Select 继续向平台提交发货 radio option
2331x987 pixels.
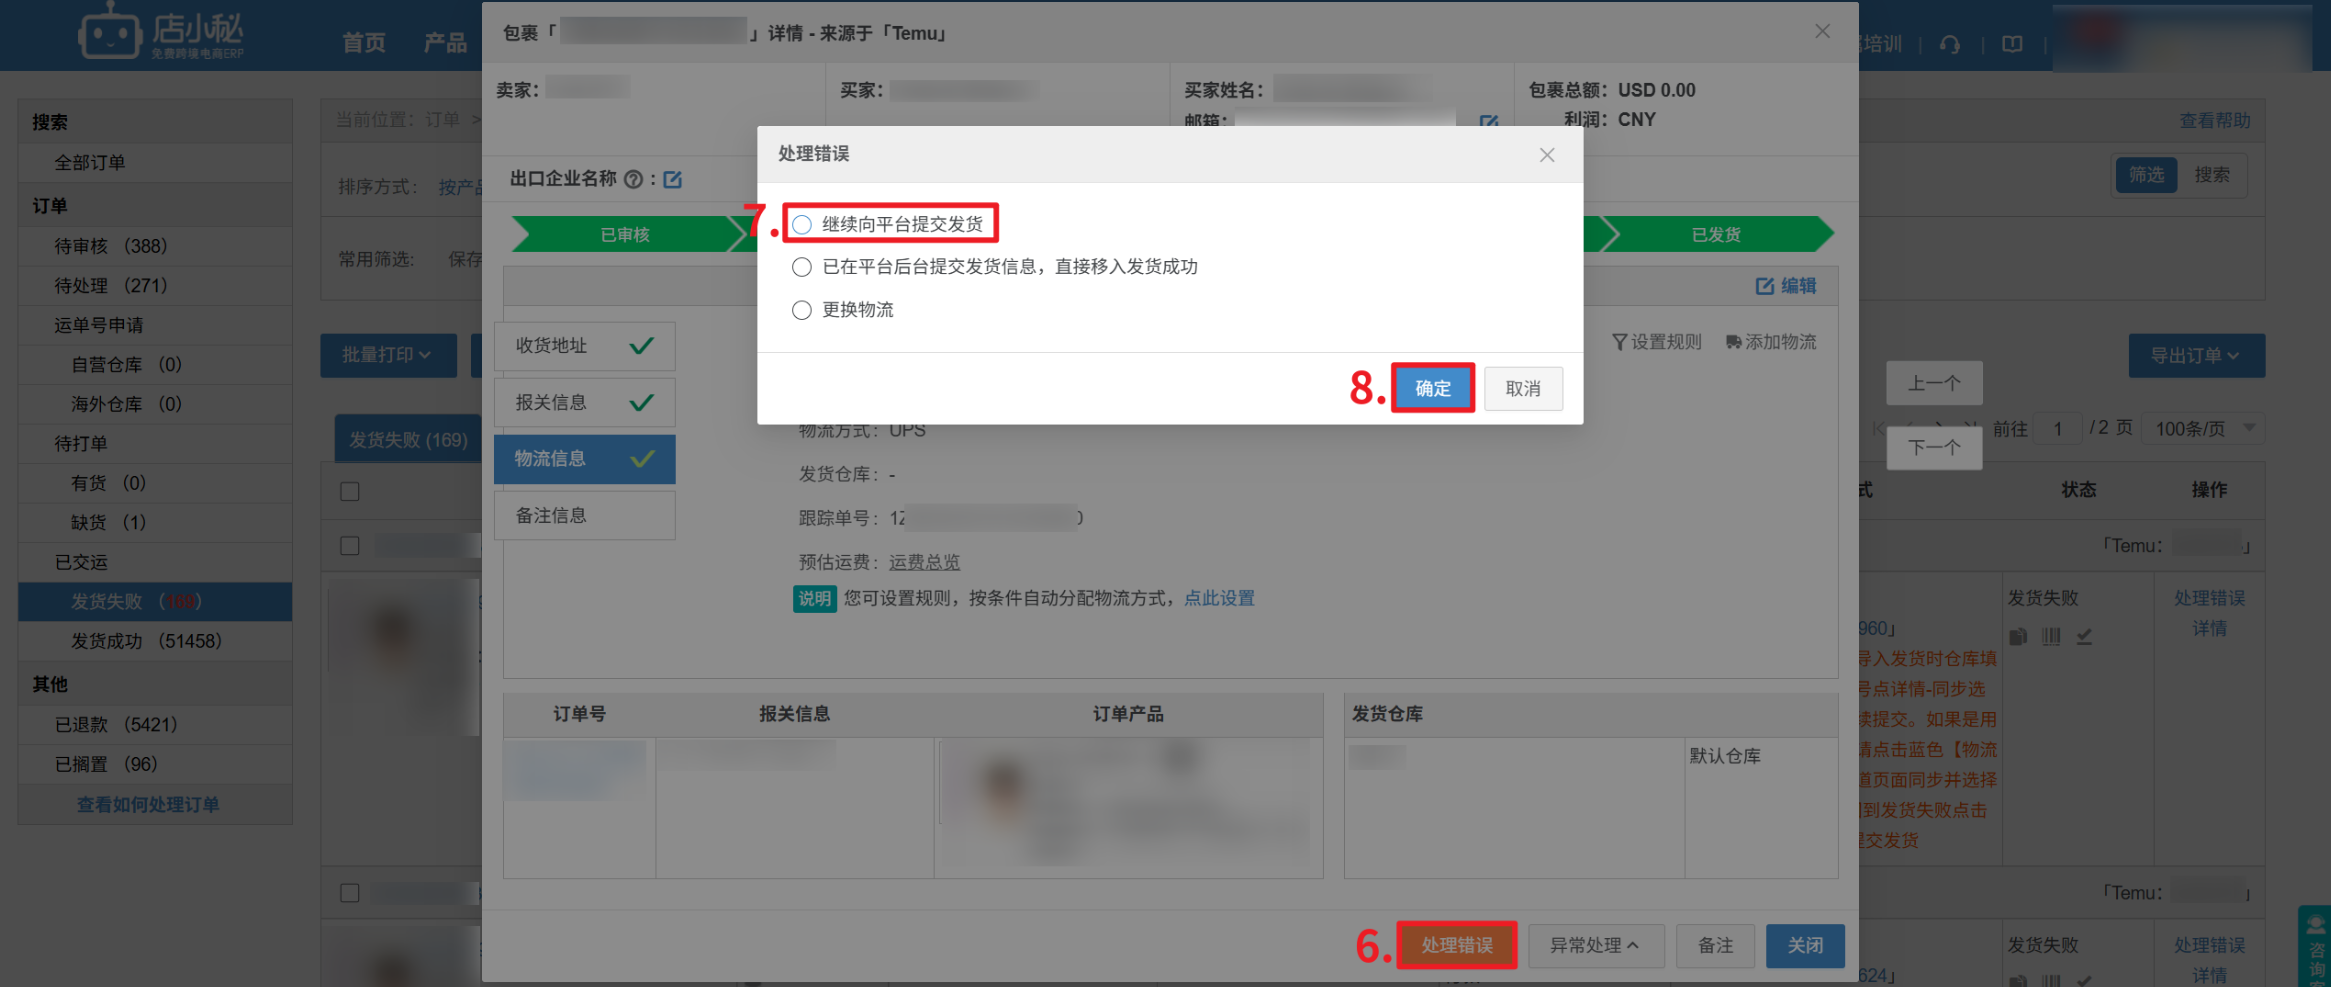pyautogui.click(x=802, y=225)
